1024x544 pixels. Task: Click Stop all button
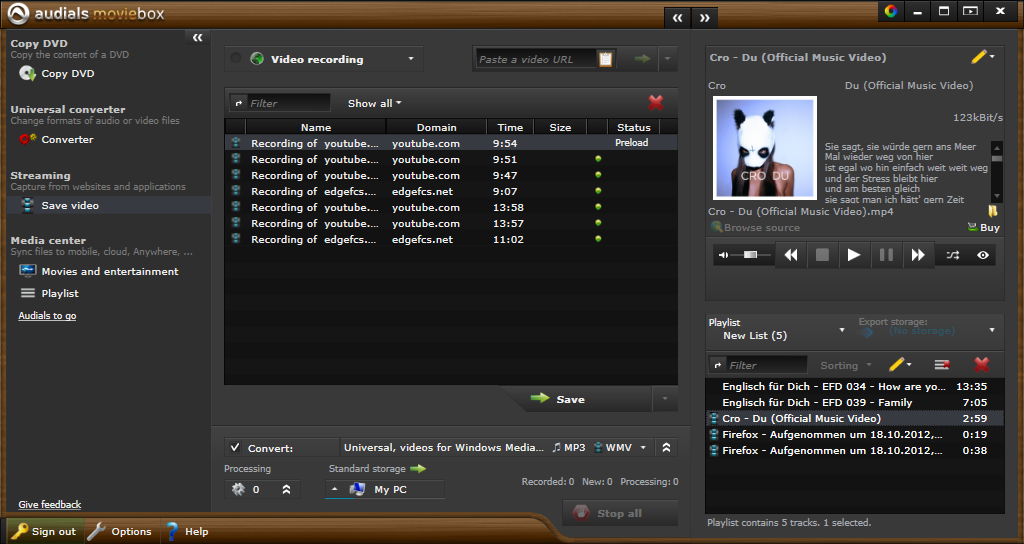pyautogui.click(x=619, y=513)
